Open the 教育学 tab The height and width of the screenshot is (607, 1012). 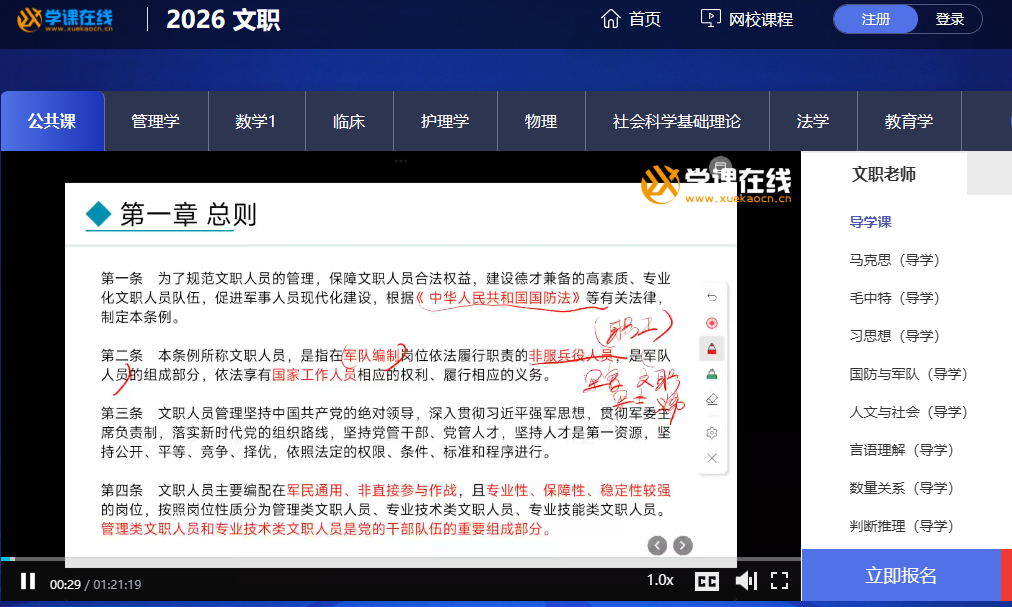click(x=909, y=121)
